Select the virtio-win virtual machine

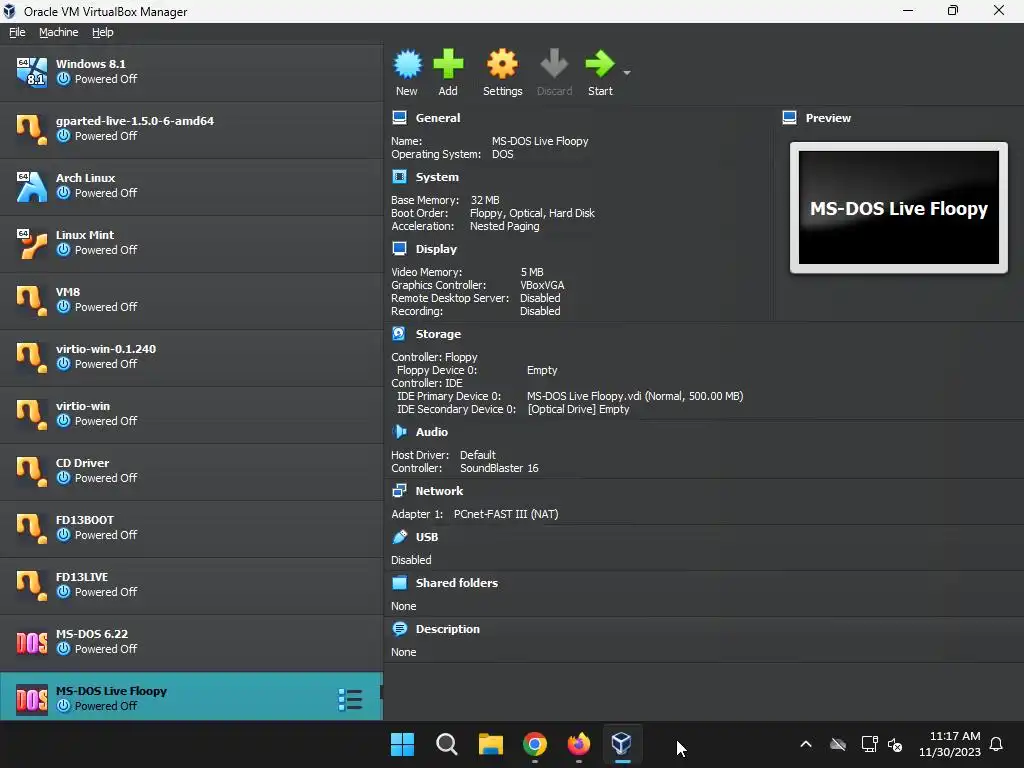pyautogui.click(x=191, y=414)
